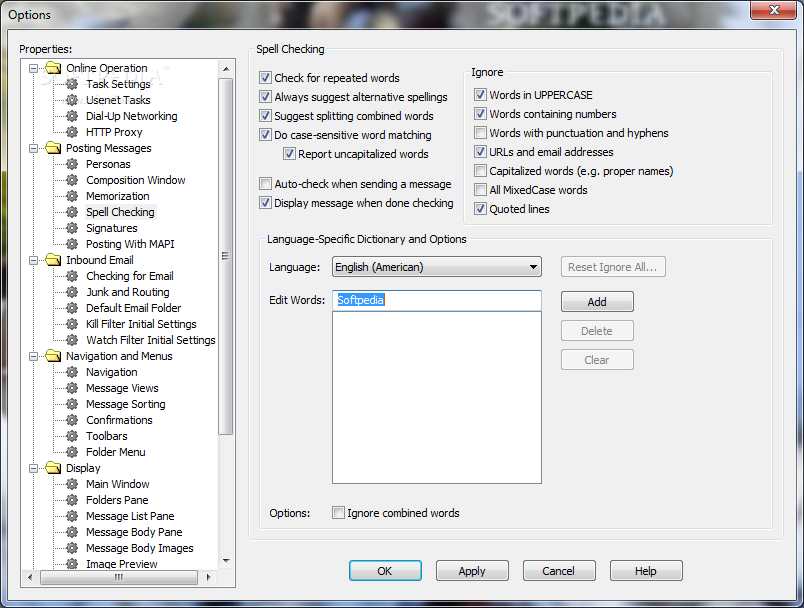Click the gear icon beside Folder Menu
Screen dimensions: 804x608
click(x=72, y=452)
